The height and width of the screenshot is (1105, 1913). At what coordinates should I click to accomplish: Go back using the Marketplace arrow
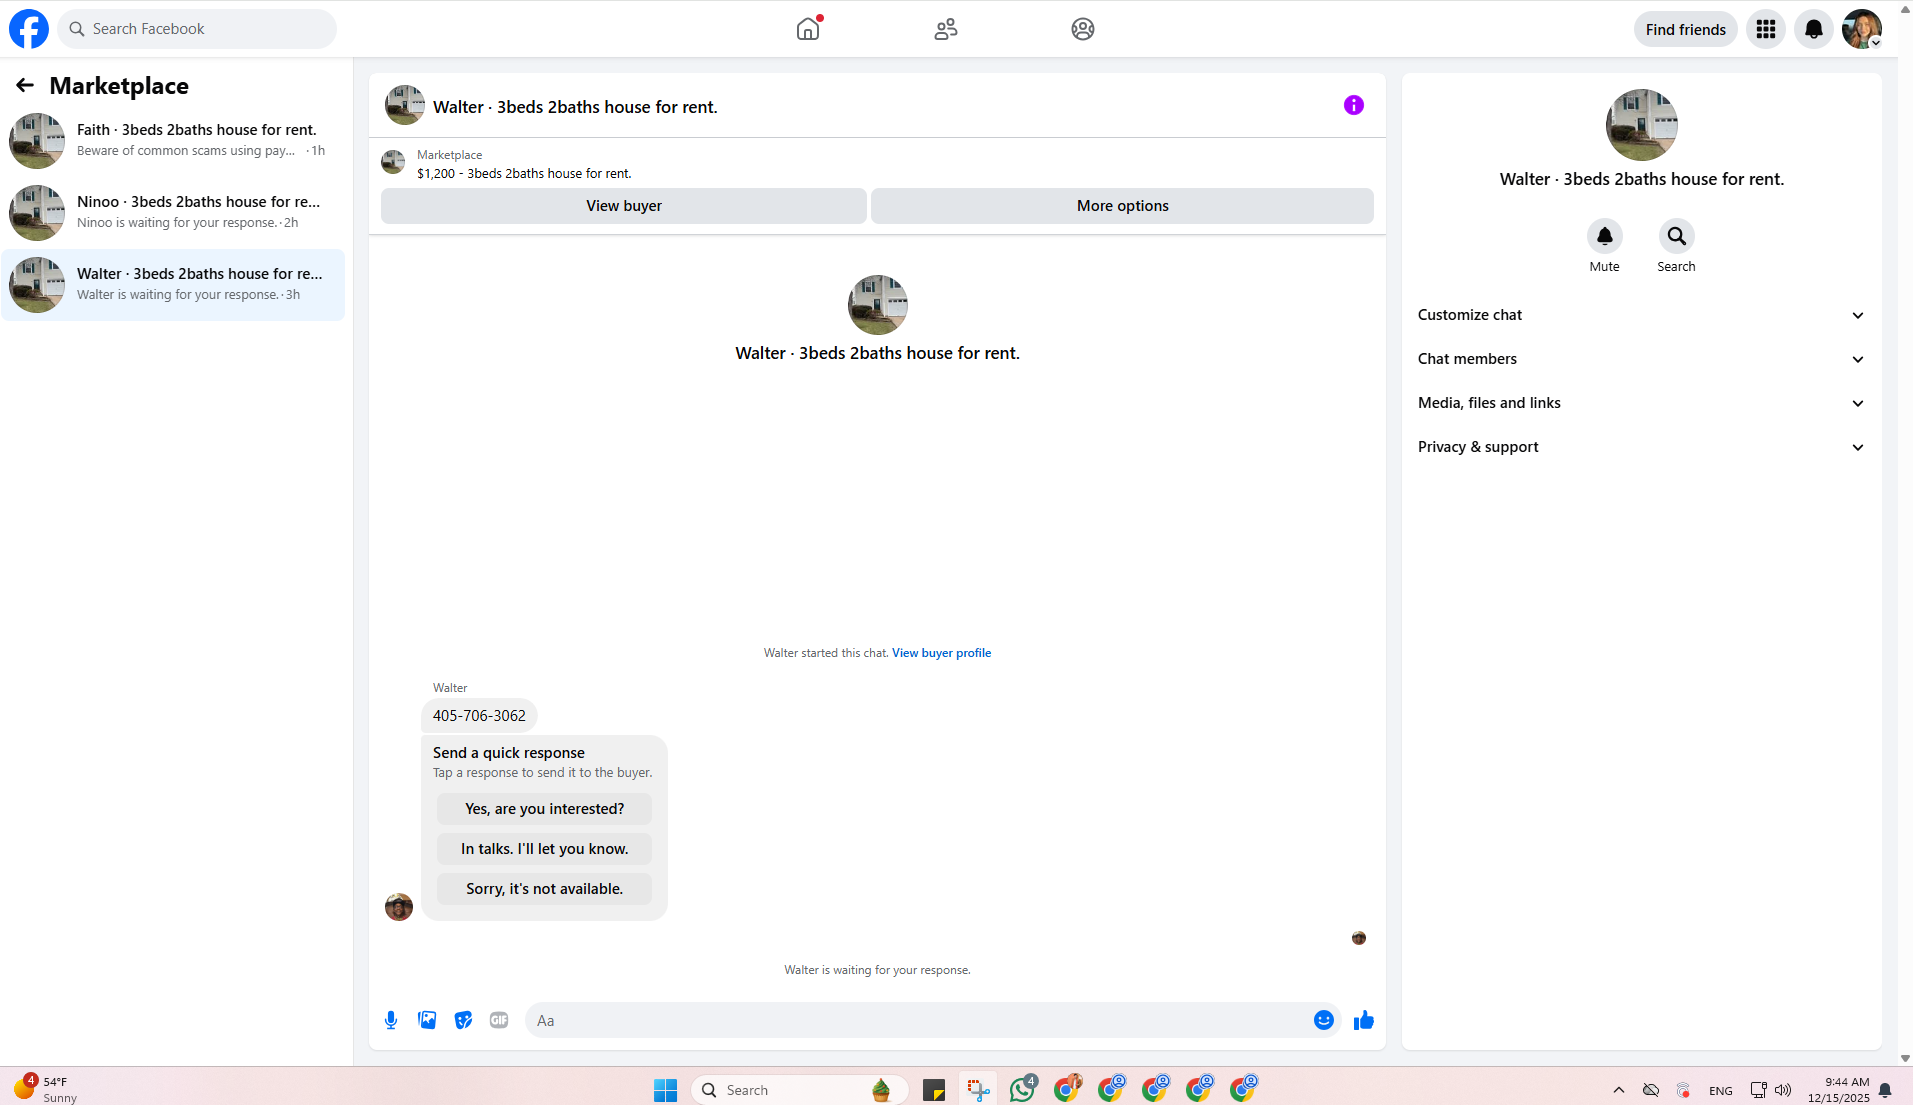[x=25, y=86]
